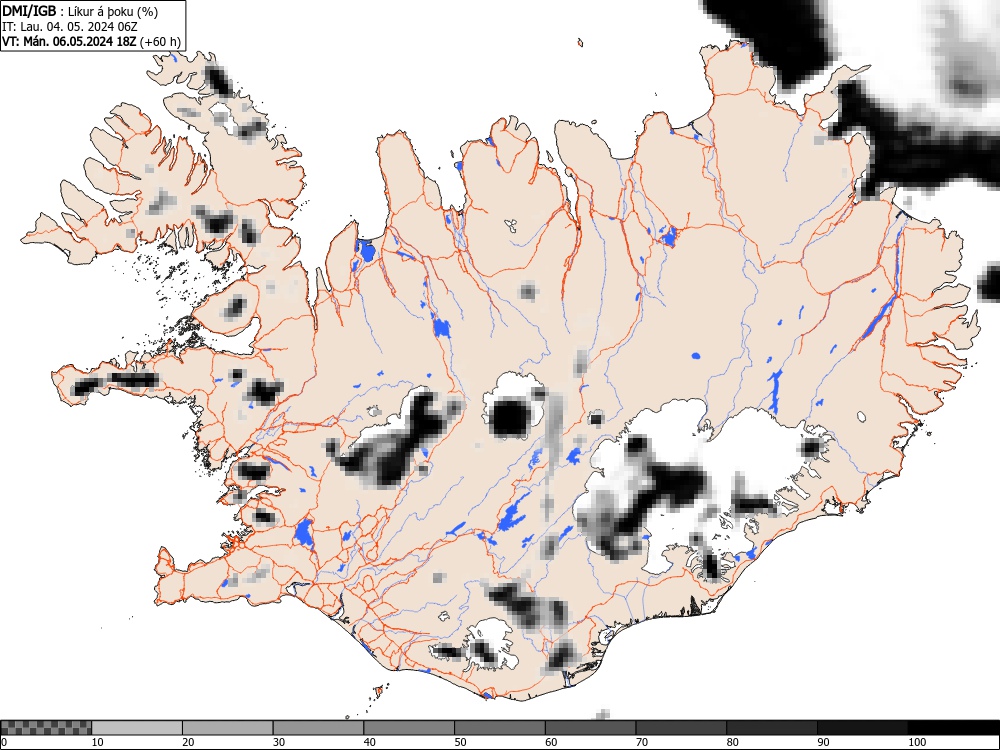Click the 80-90% near-black legend swatch

(x=772, y=728)
